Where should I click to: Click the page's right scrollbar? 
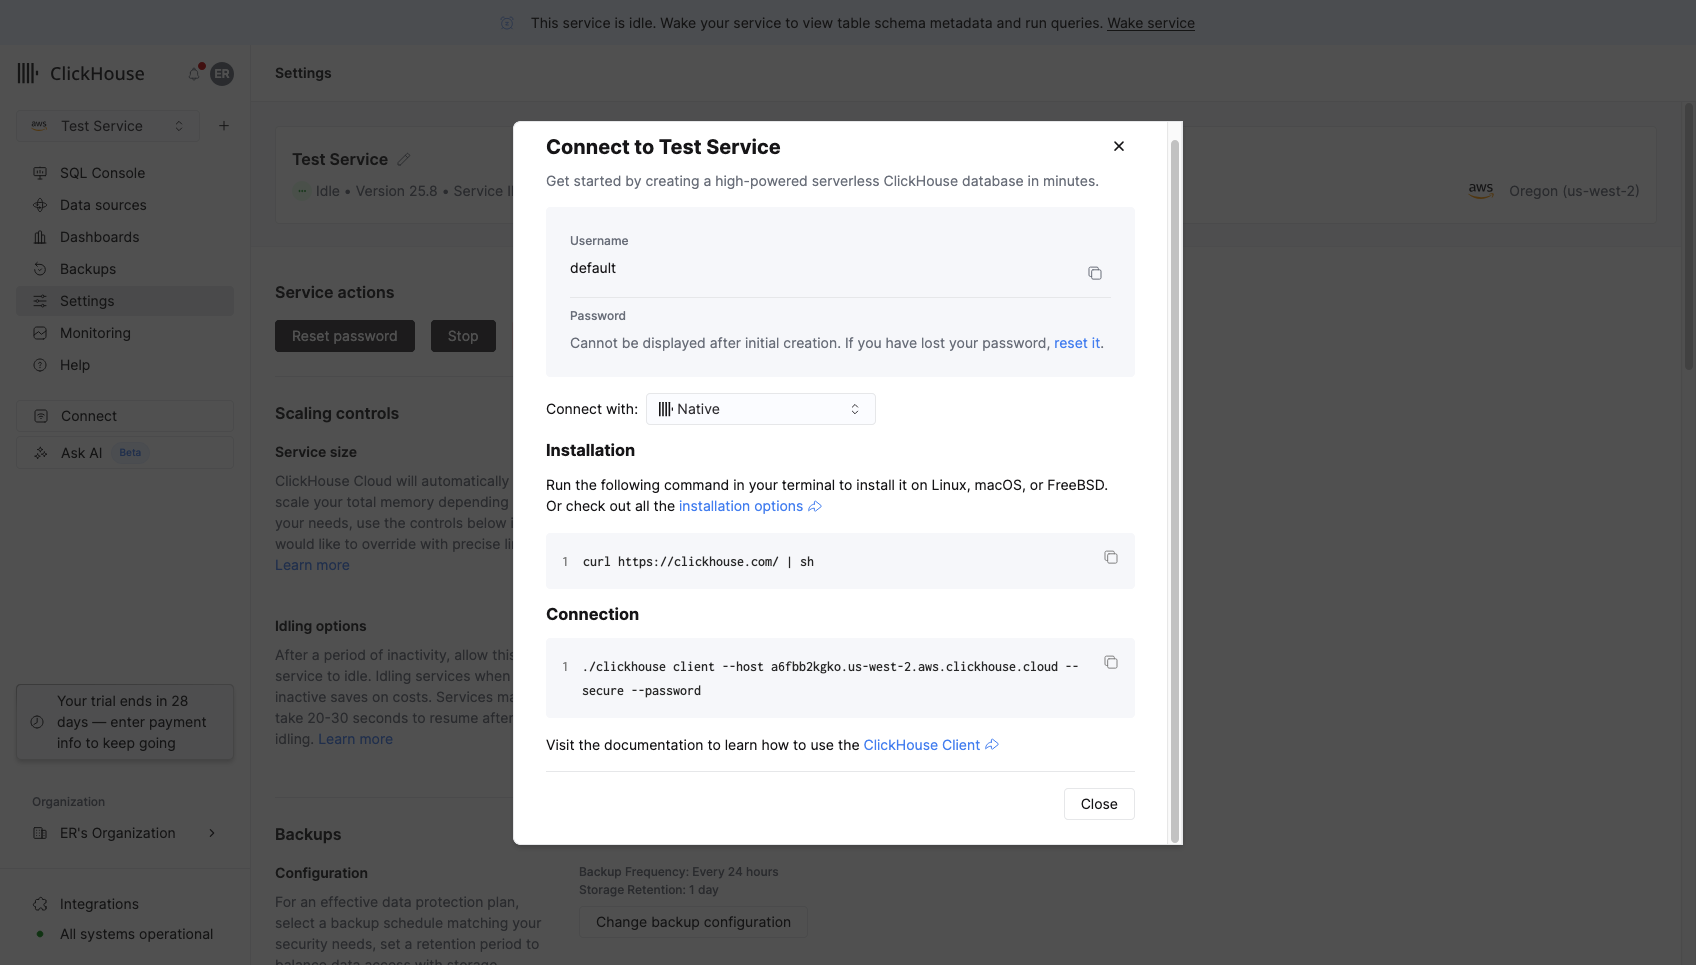(x=1689, y=236)
